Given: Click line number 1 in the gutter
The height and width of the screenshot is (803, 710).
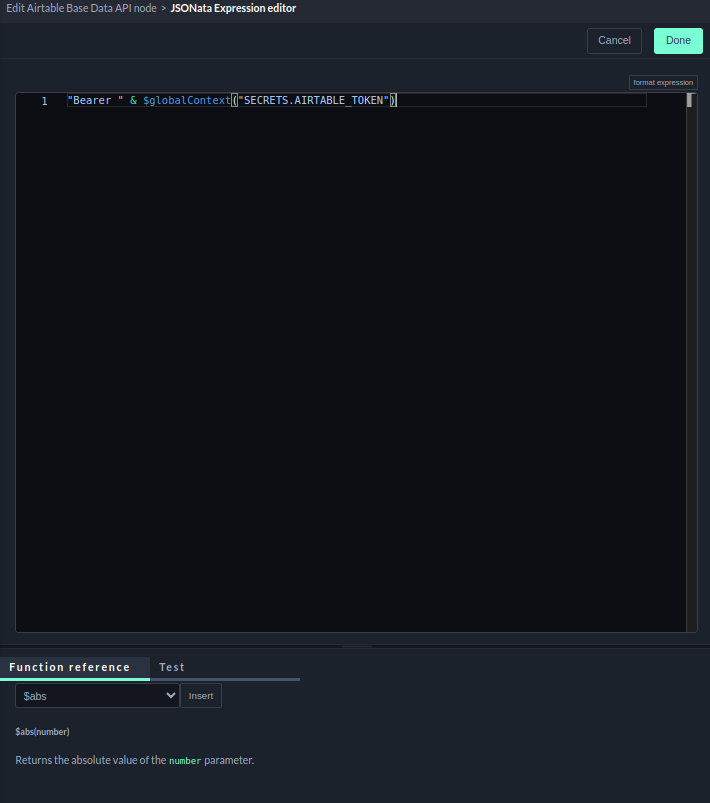Looking at the screenshot, I should click(44, 101).
